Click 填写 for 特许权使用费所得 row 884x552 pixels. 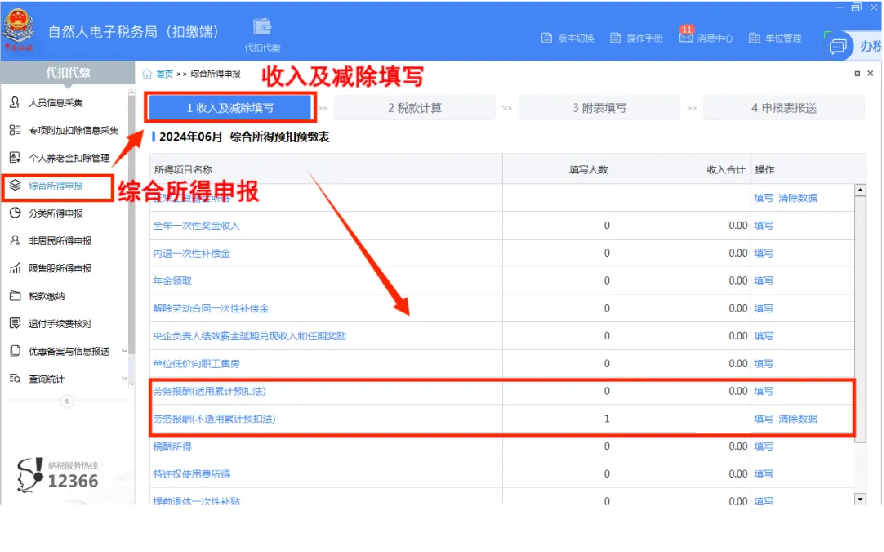point(763,474)
